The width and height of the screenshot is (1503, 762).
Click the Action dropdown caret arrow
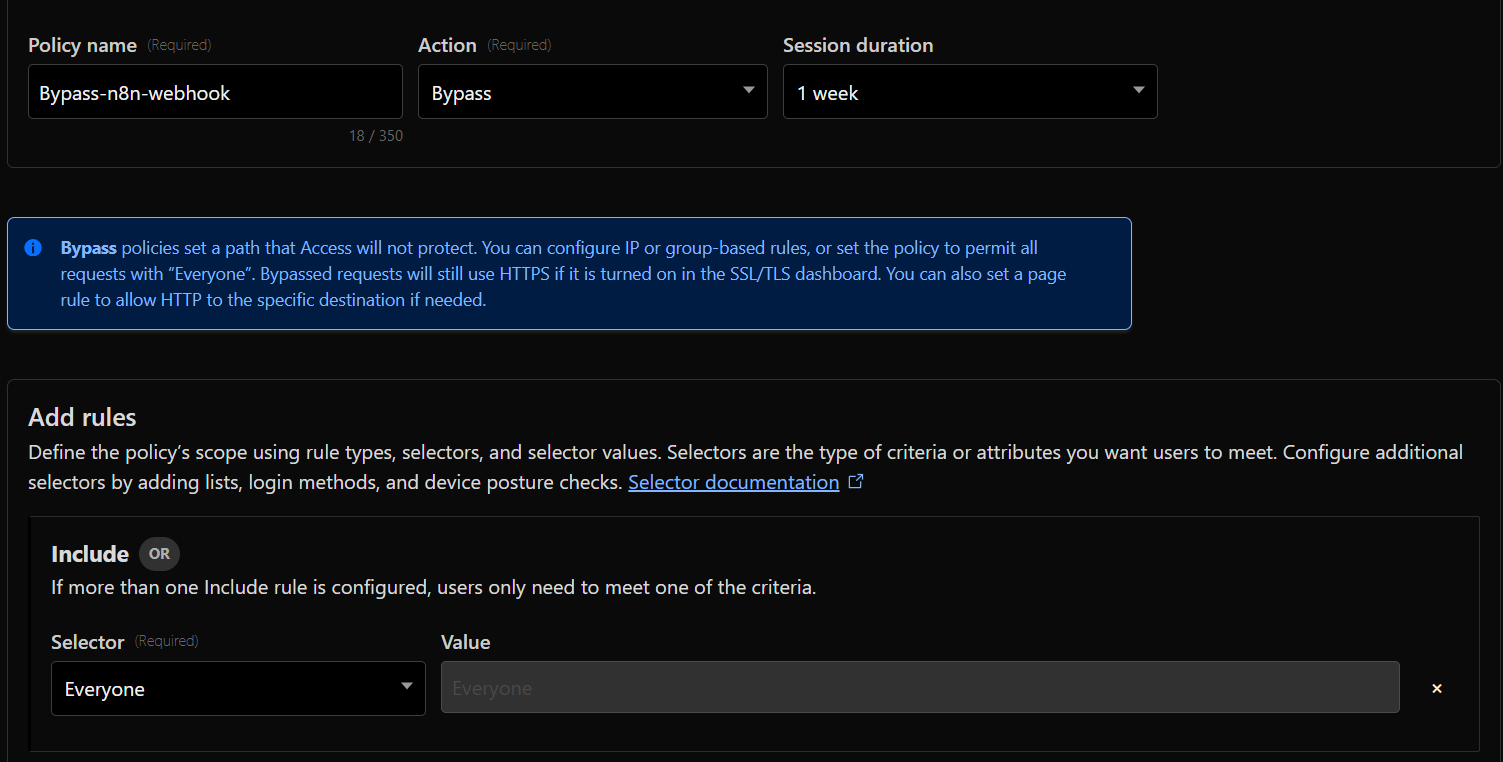tap(748, 91)
